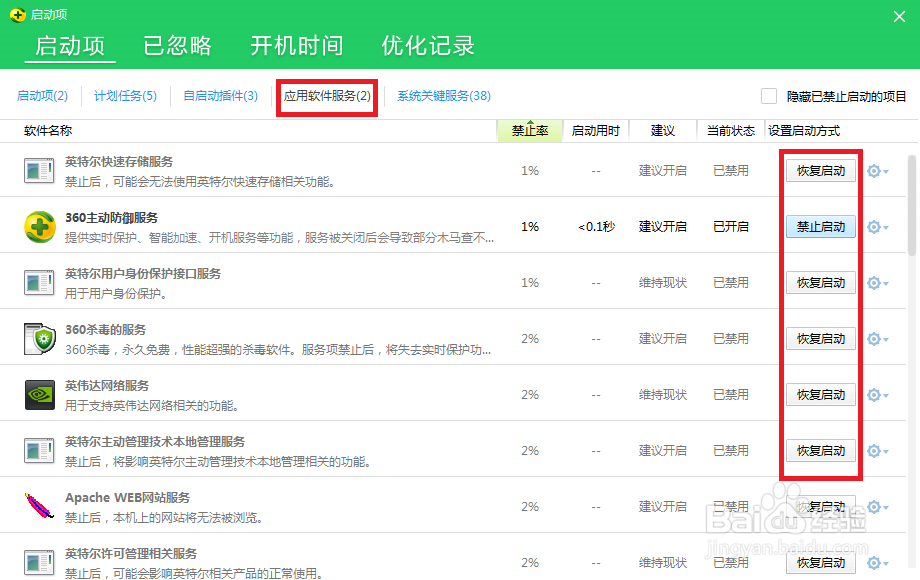Click the 英特尔主动管理技术本地管理服务 icon
The image size is (920, 580).
pyautogui.click(x=39, y=450)
